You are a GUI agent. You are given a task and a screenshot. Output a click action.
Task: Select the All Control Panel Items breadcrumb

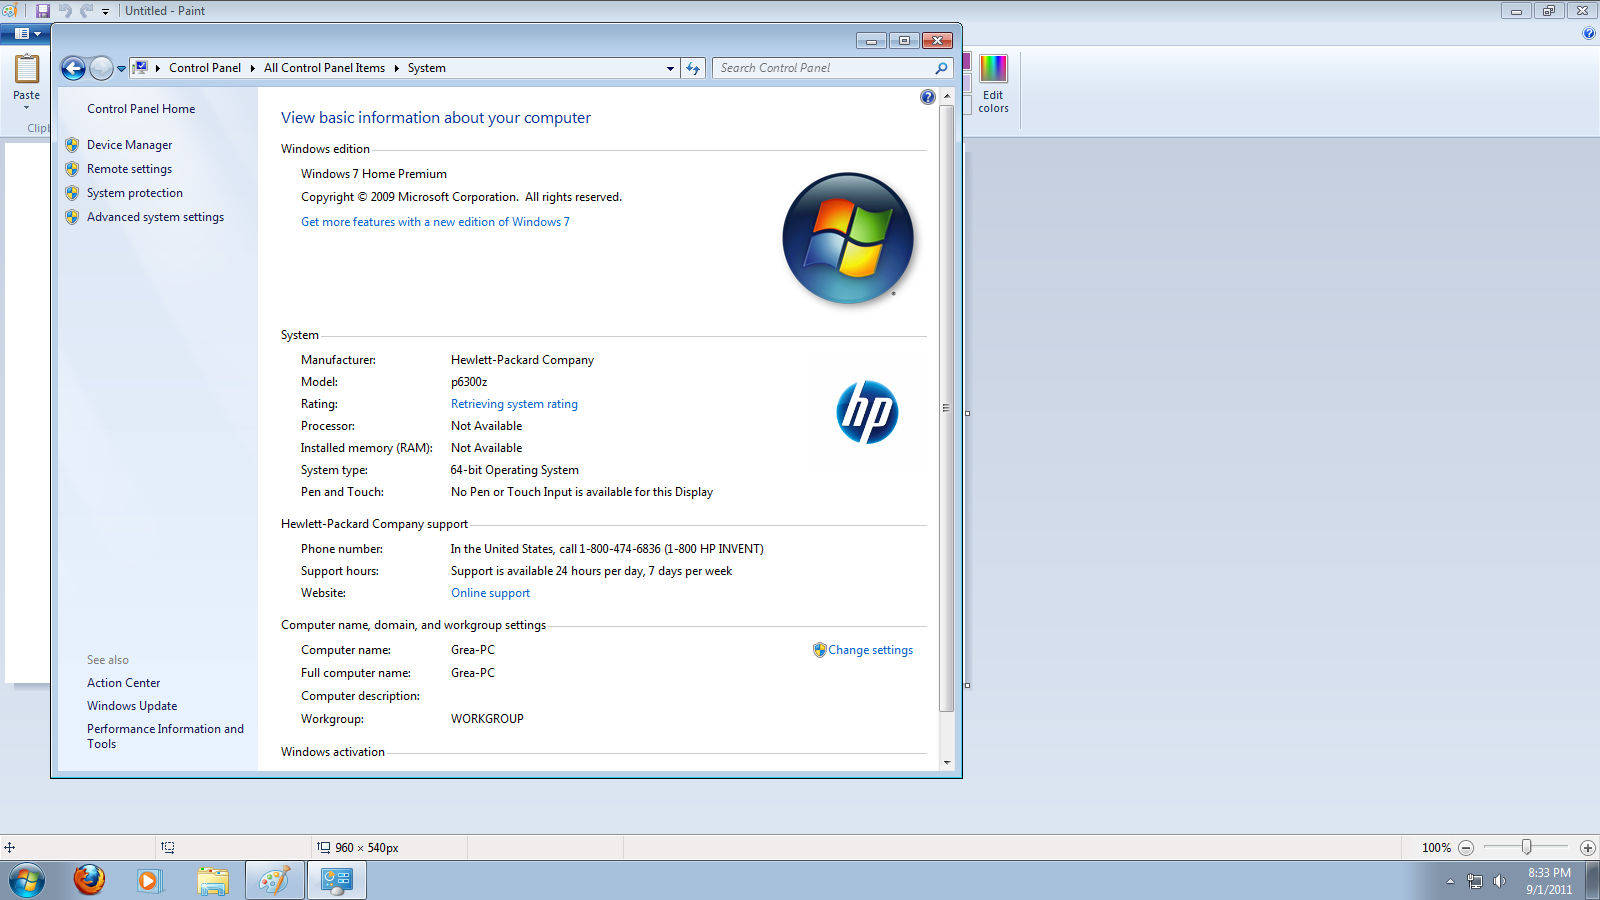(x=324, y=68)
